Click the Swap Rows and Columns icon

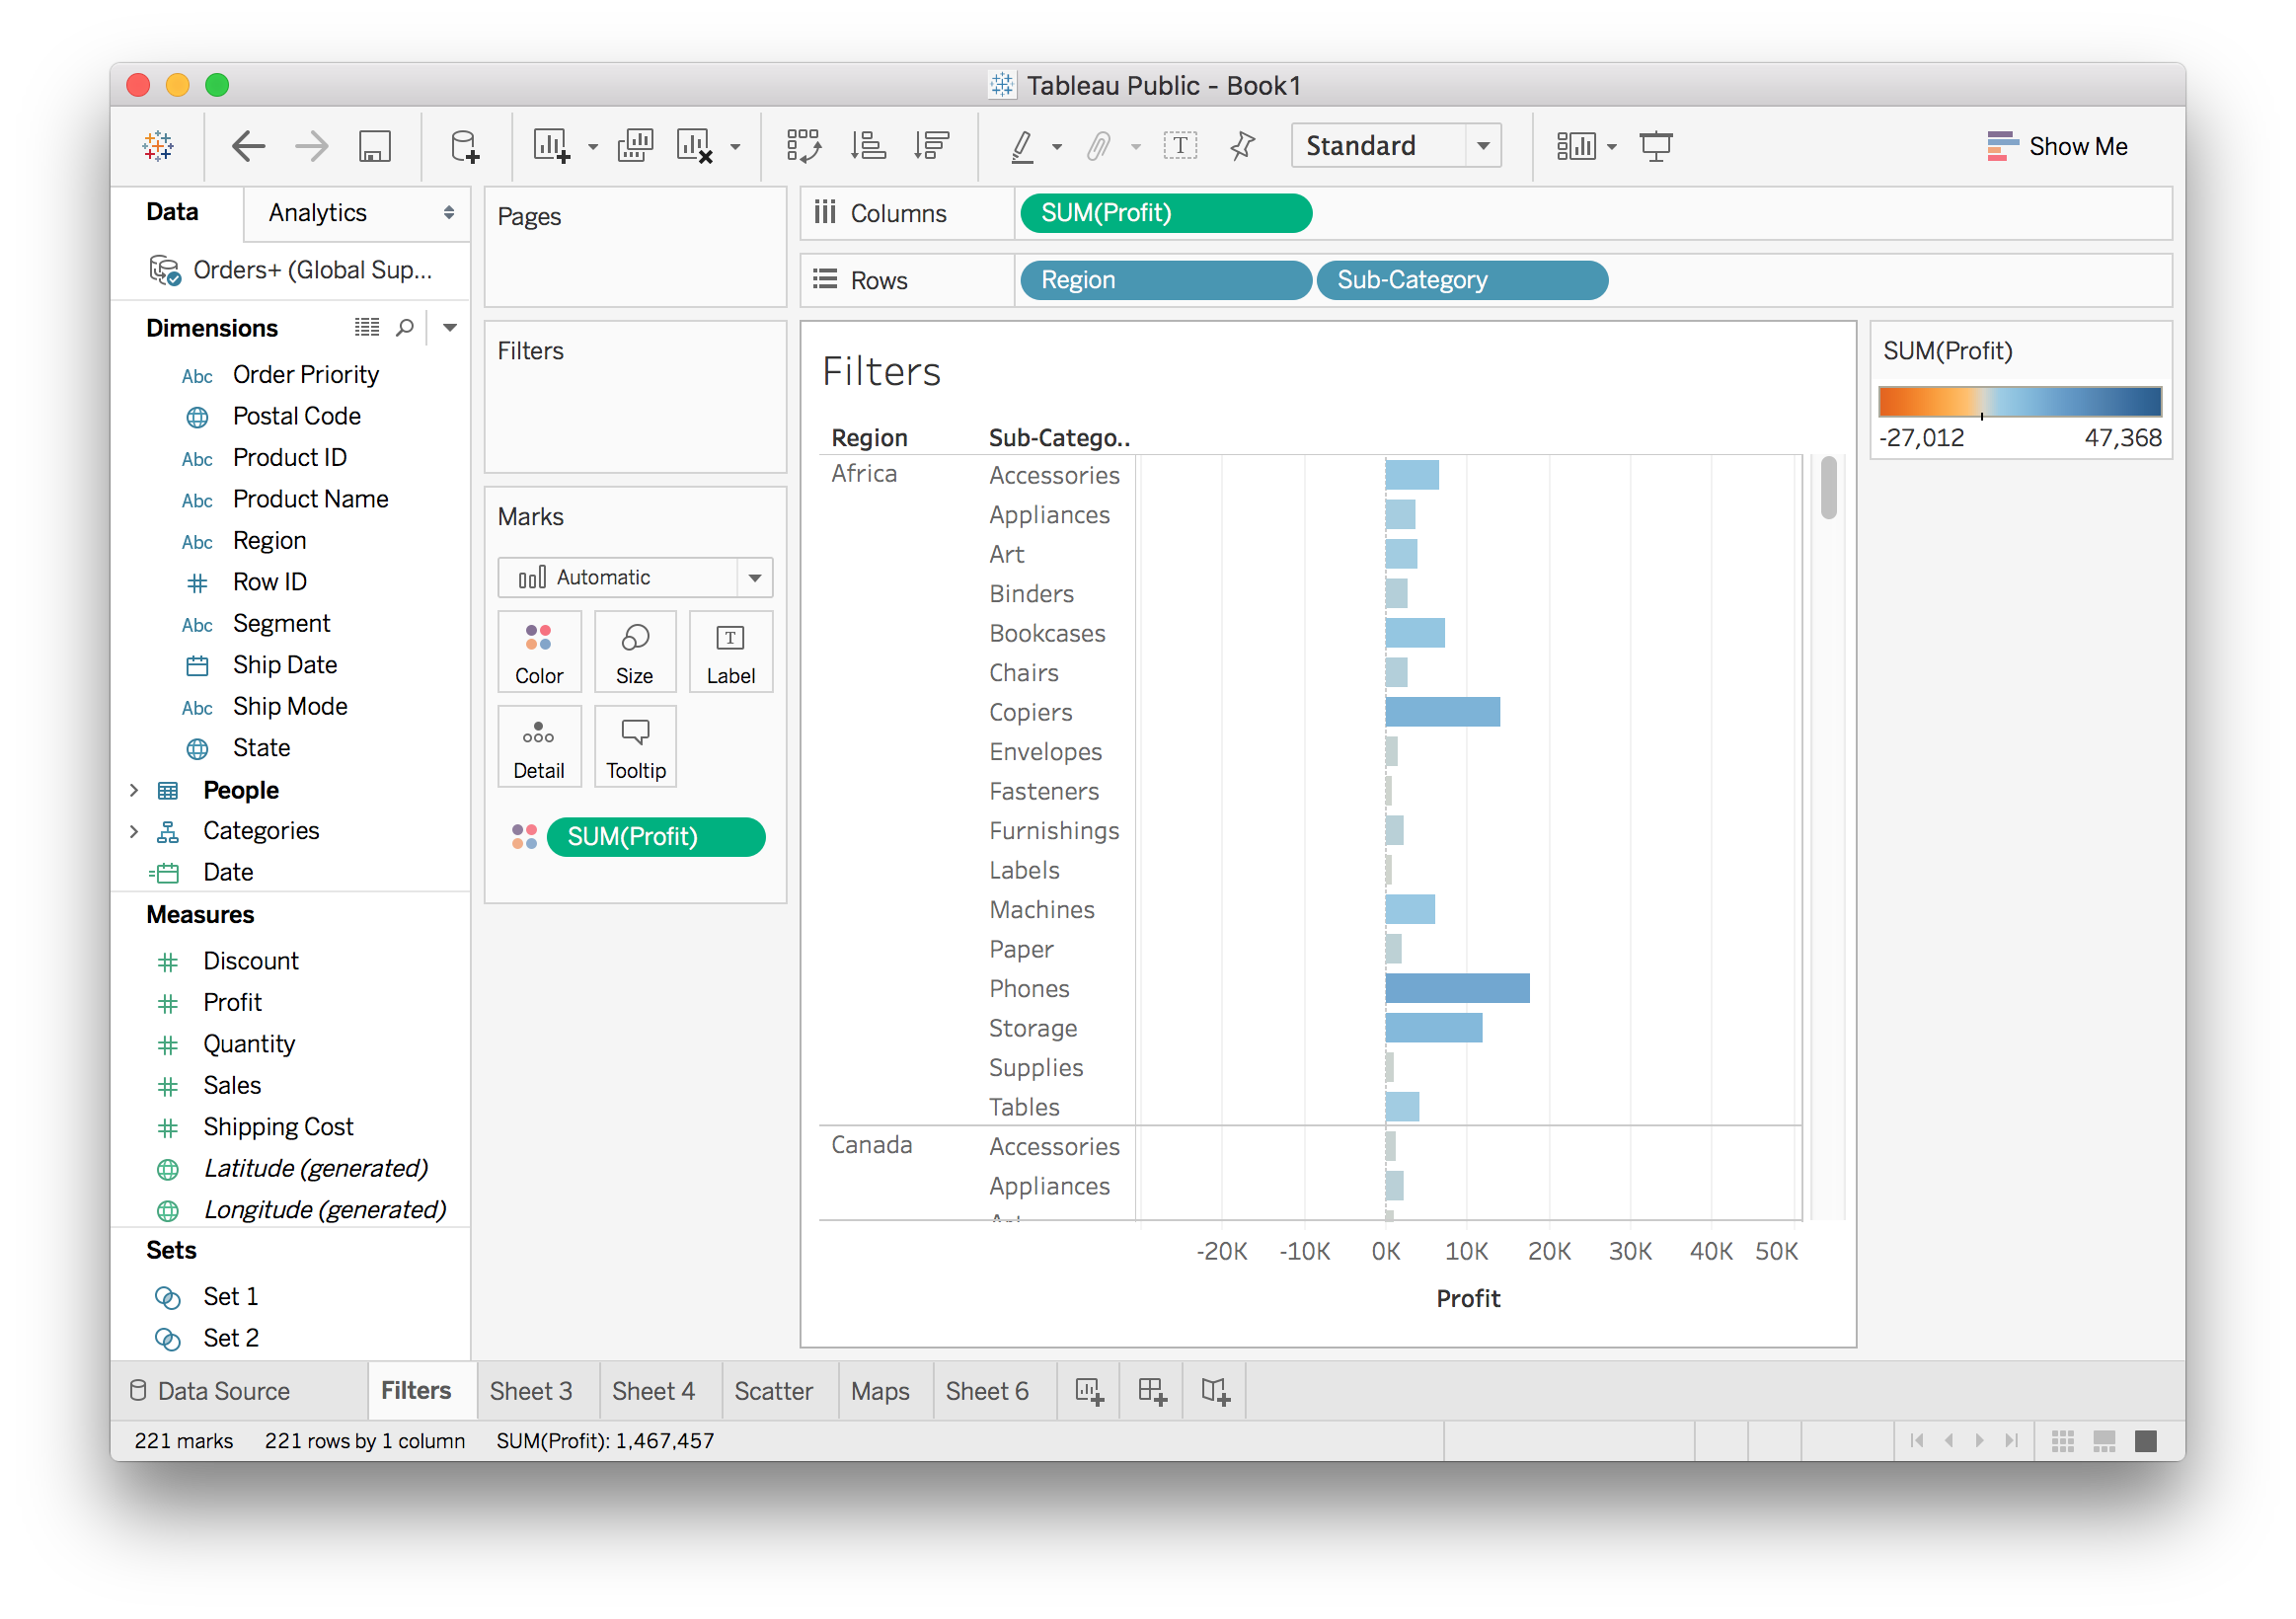[x=803, y=146]
